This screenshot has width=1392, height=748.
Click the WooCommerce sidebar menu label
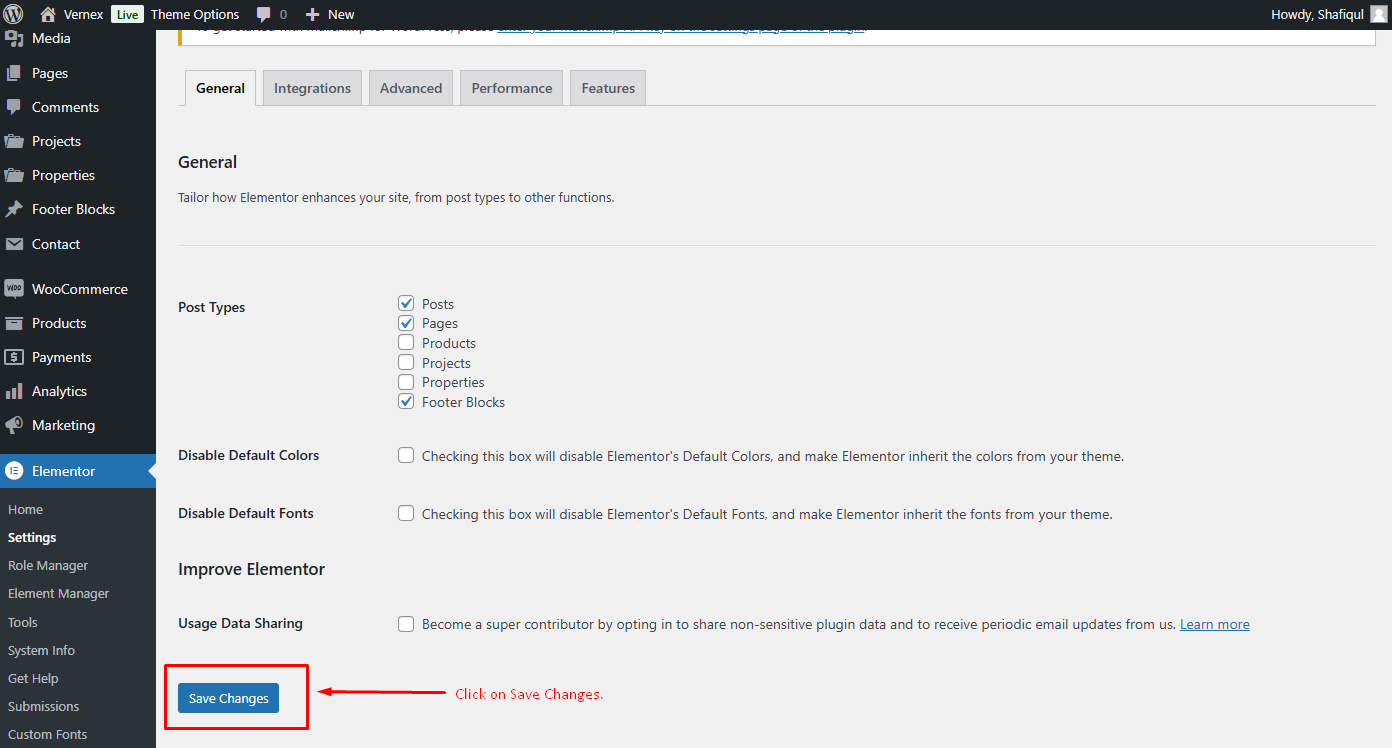click(80, 289)
